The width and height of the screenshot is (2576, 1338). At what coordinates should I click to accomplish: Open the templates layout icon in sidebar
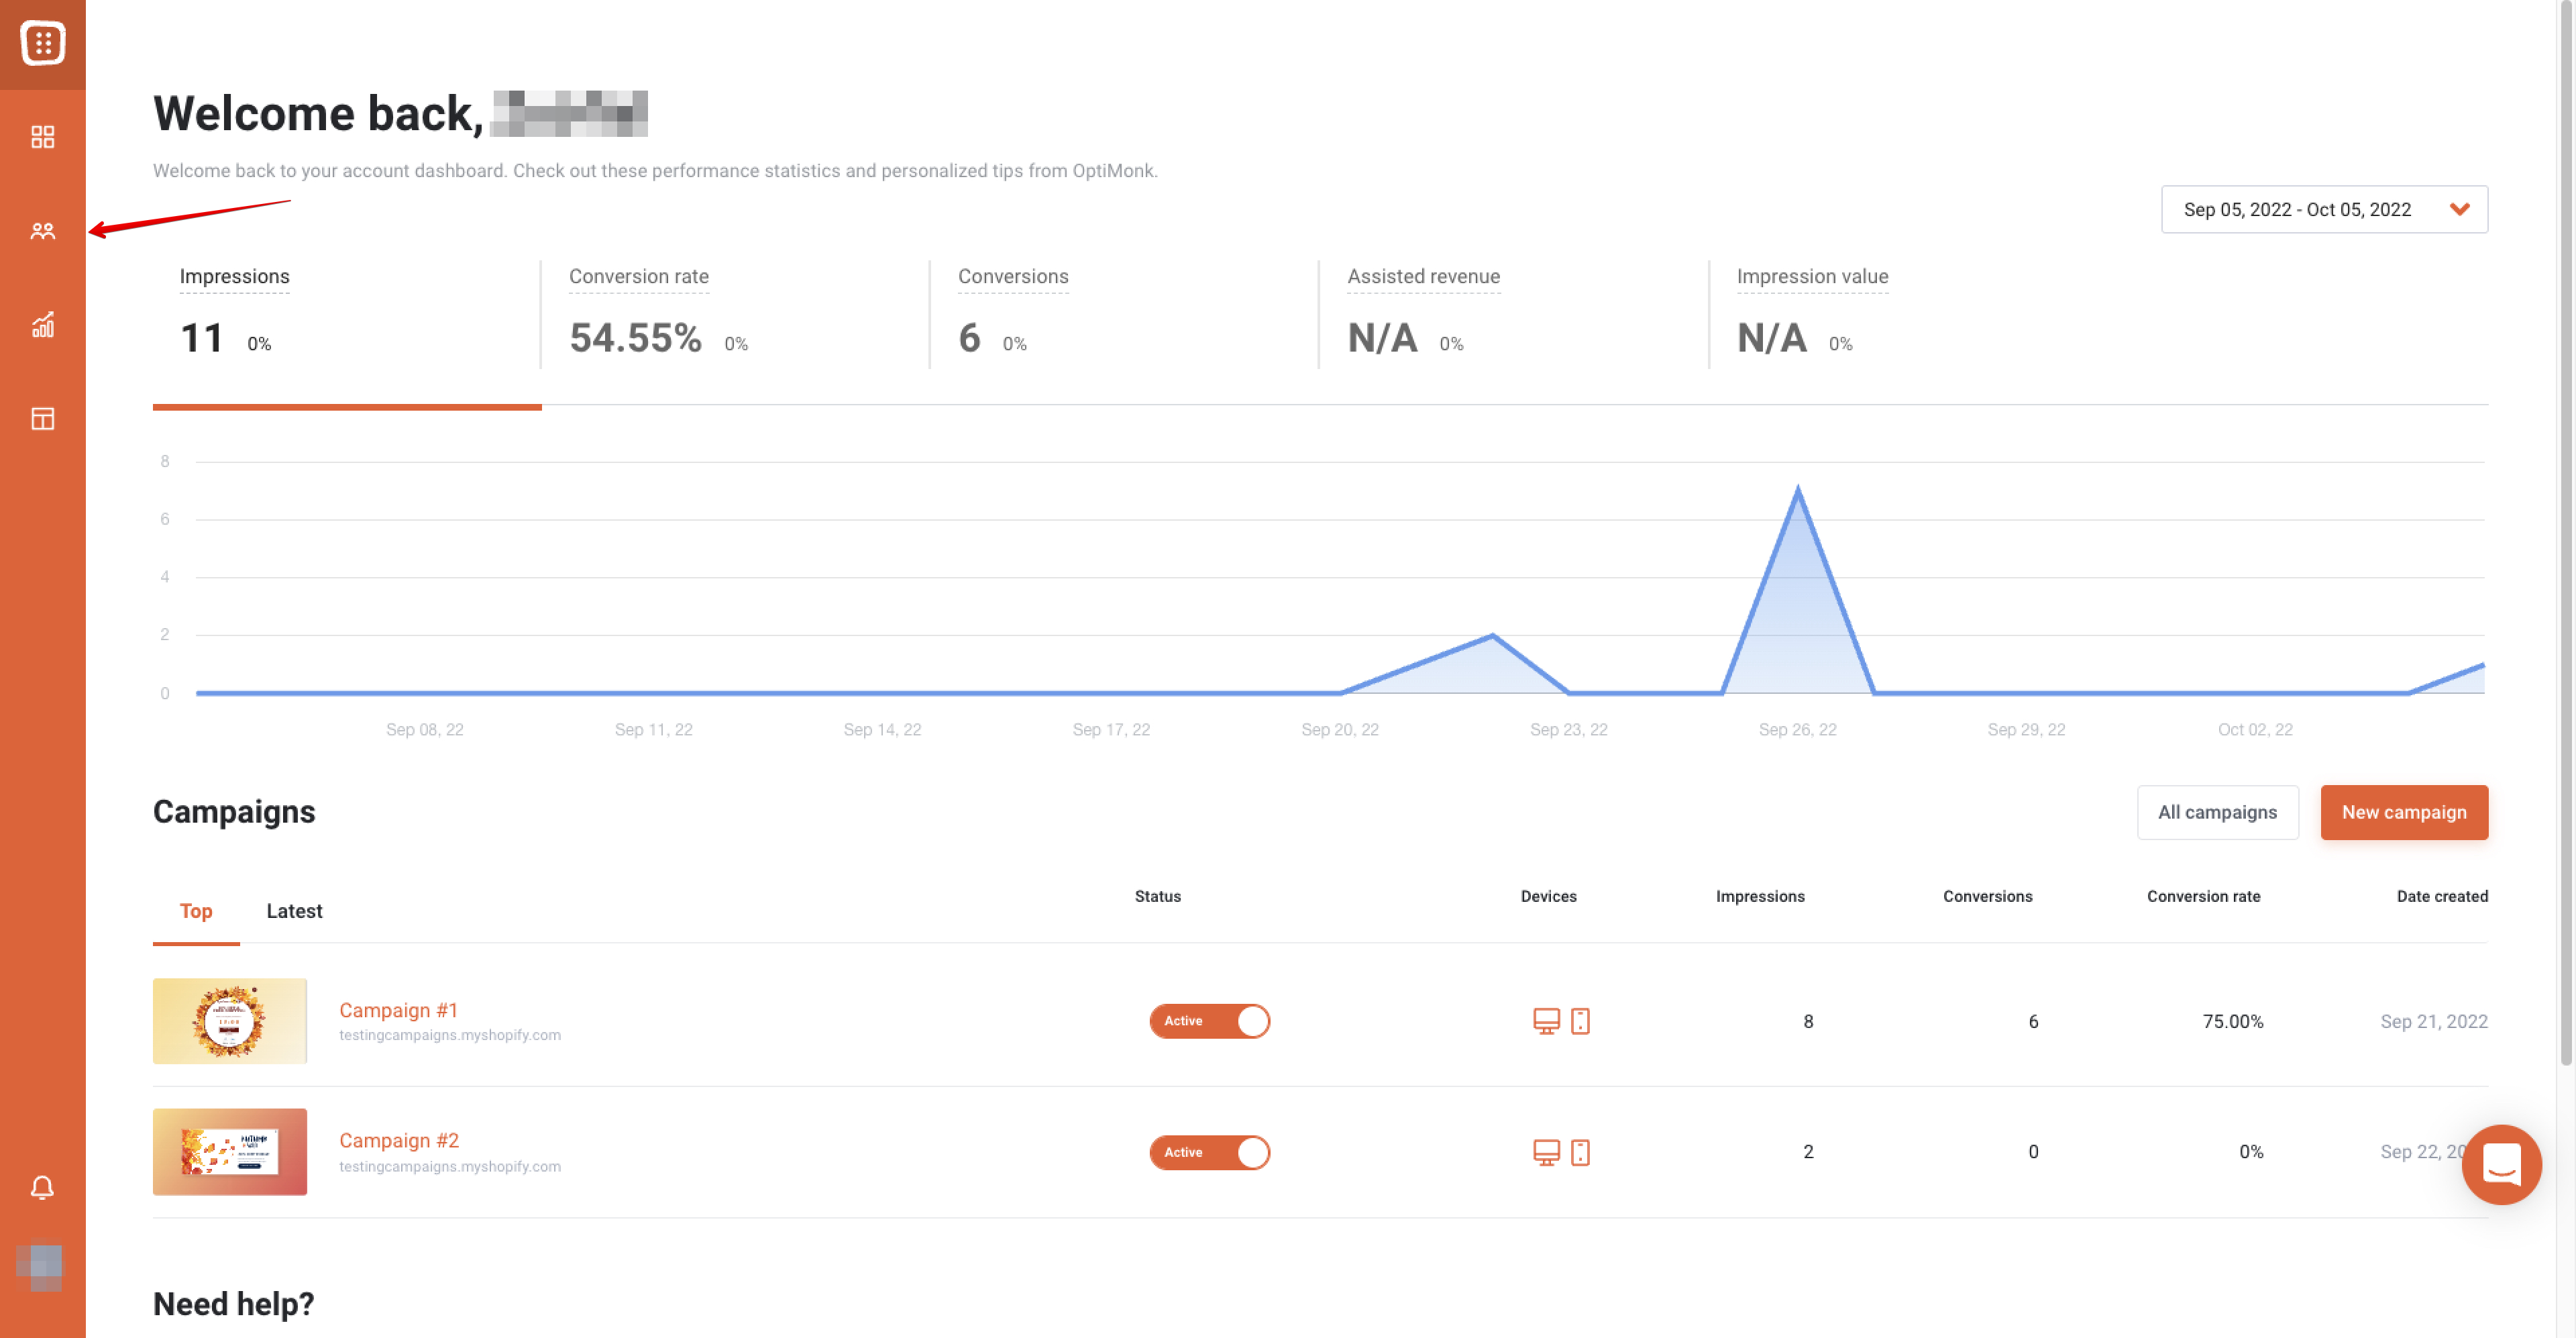tap(42, 419)
